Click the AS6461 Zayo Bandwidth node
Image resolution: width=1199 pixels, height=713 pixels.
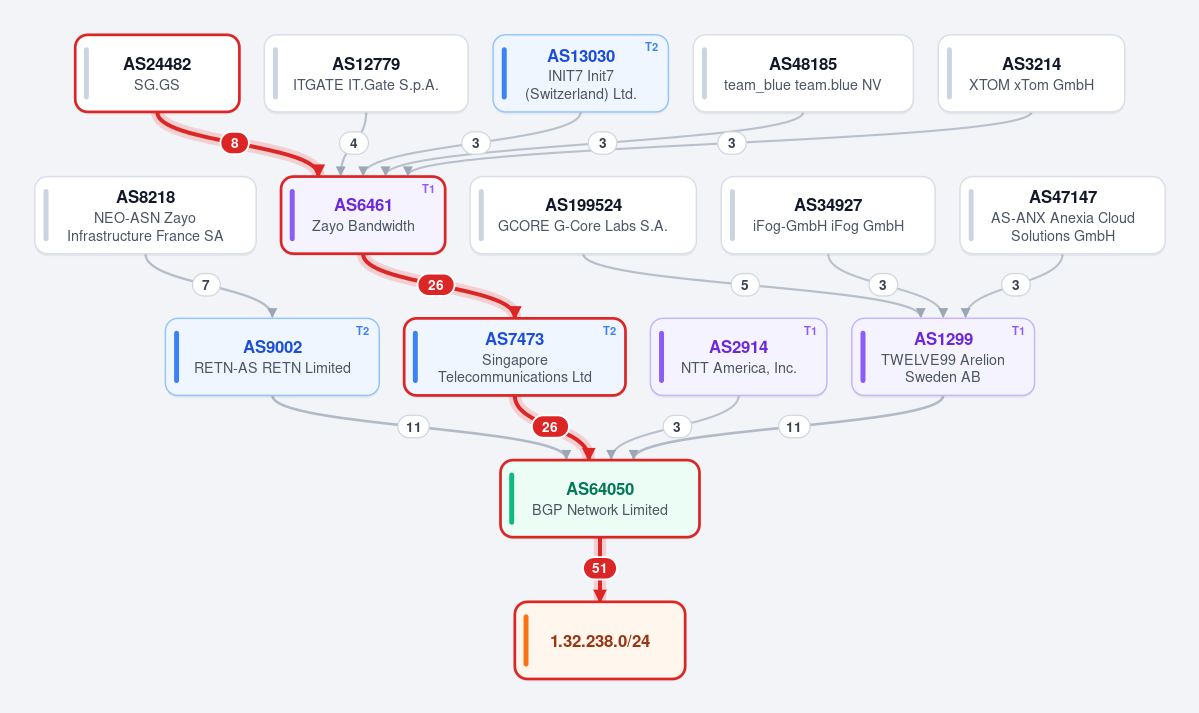coord(363,216)
